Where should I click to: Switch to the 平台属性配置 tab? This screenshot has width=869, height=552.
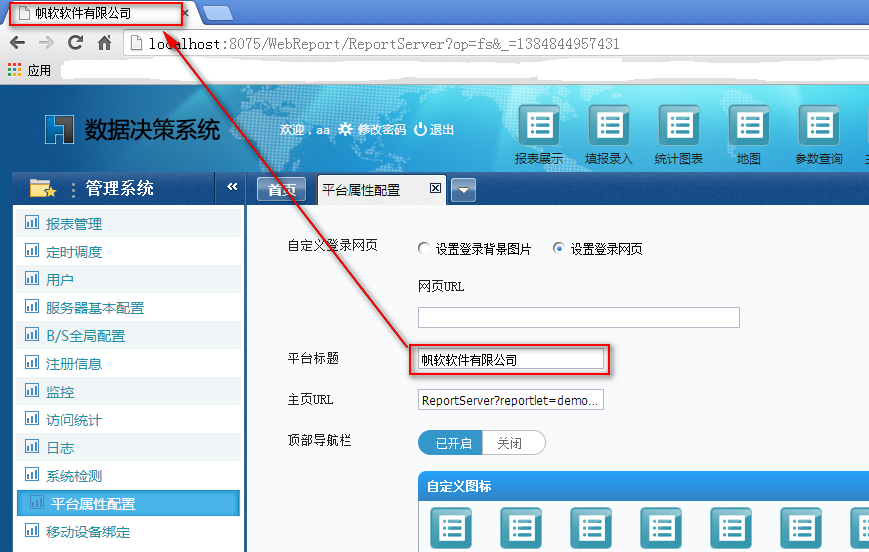coord(382,190)
